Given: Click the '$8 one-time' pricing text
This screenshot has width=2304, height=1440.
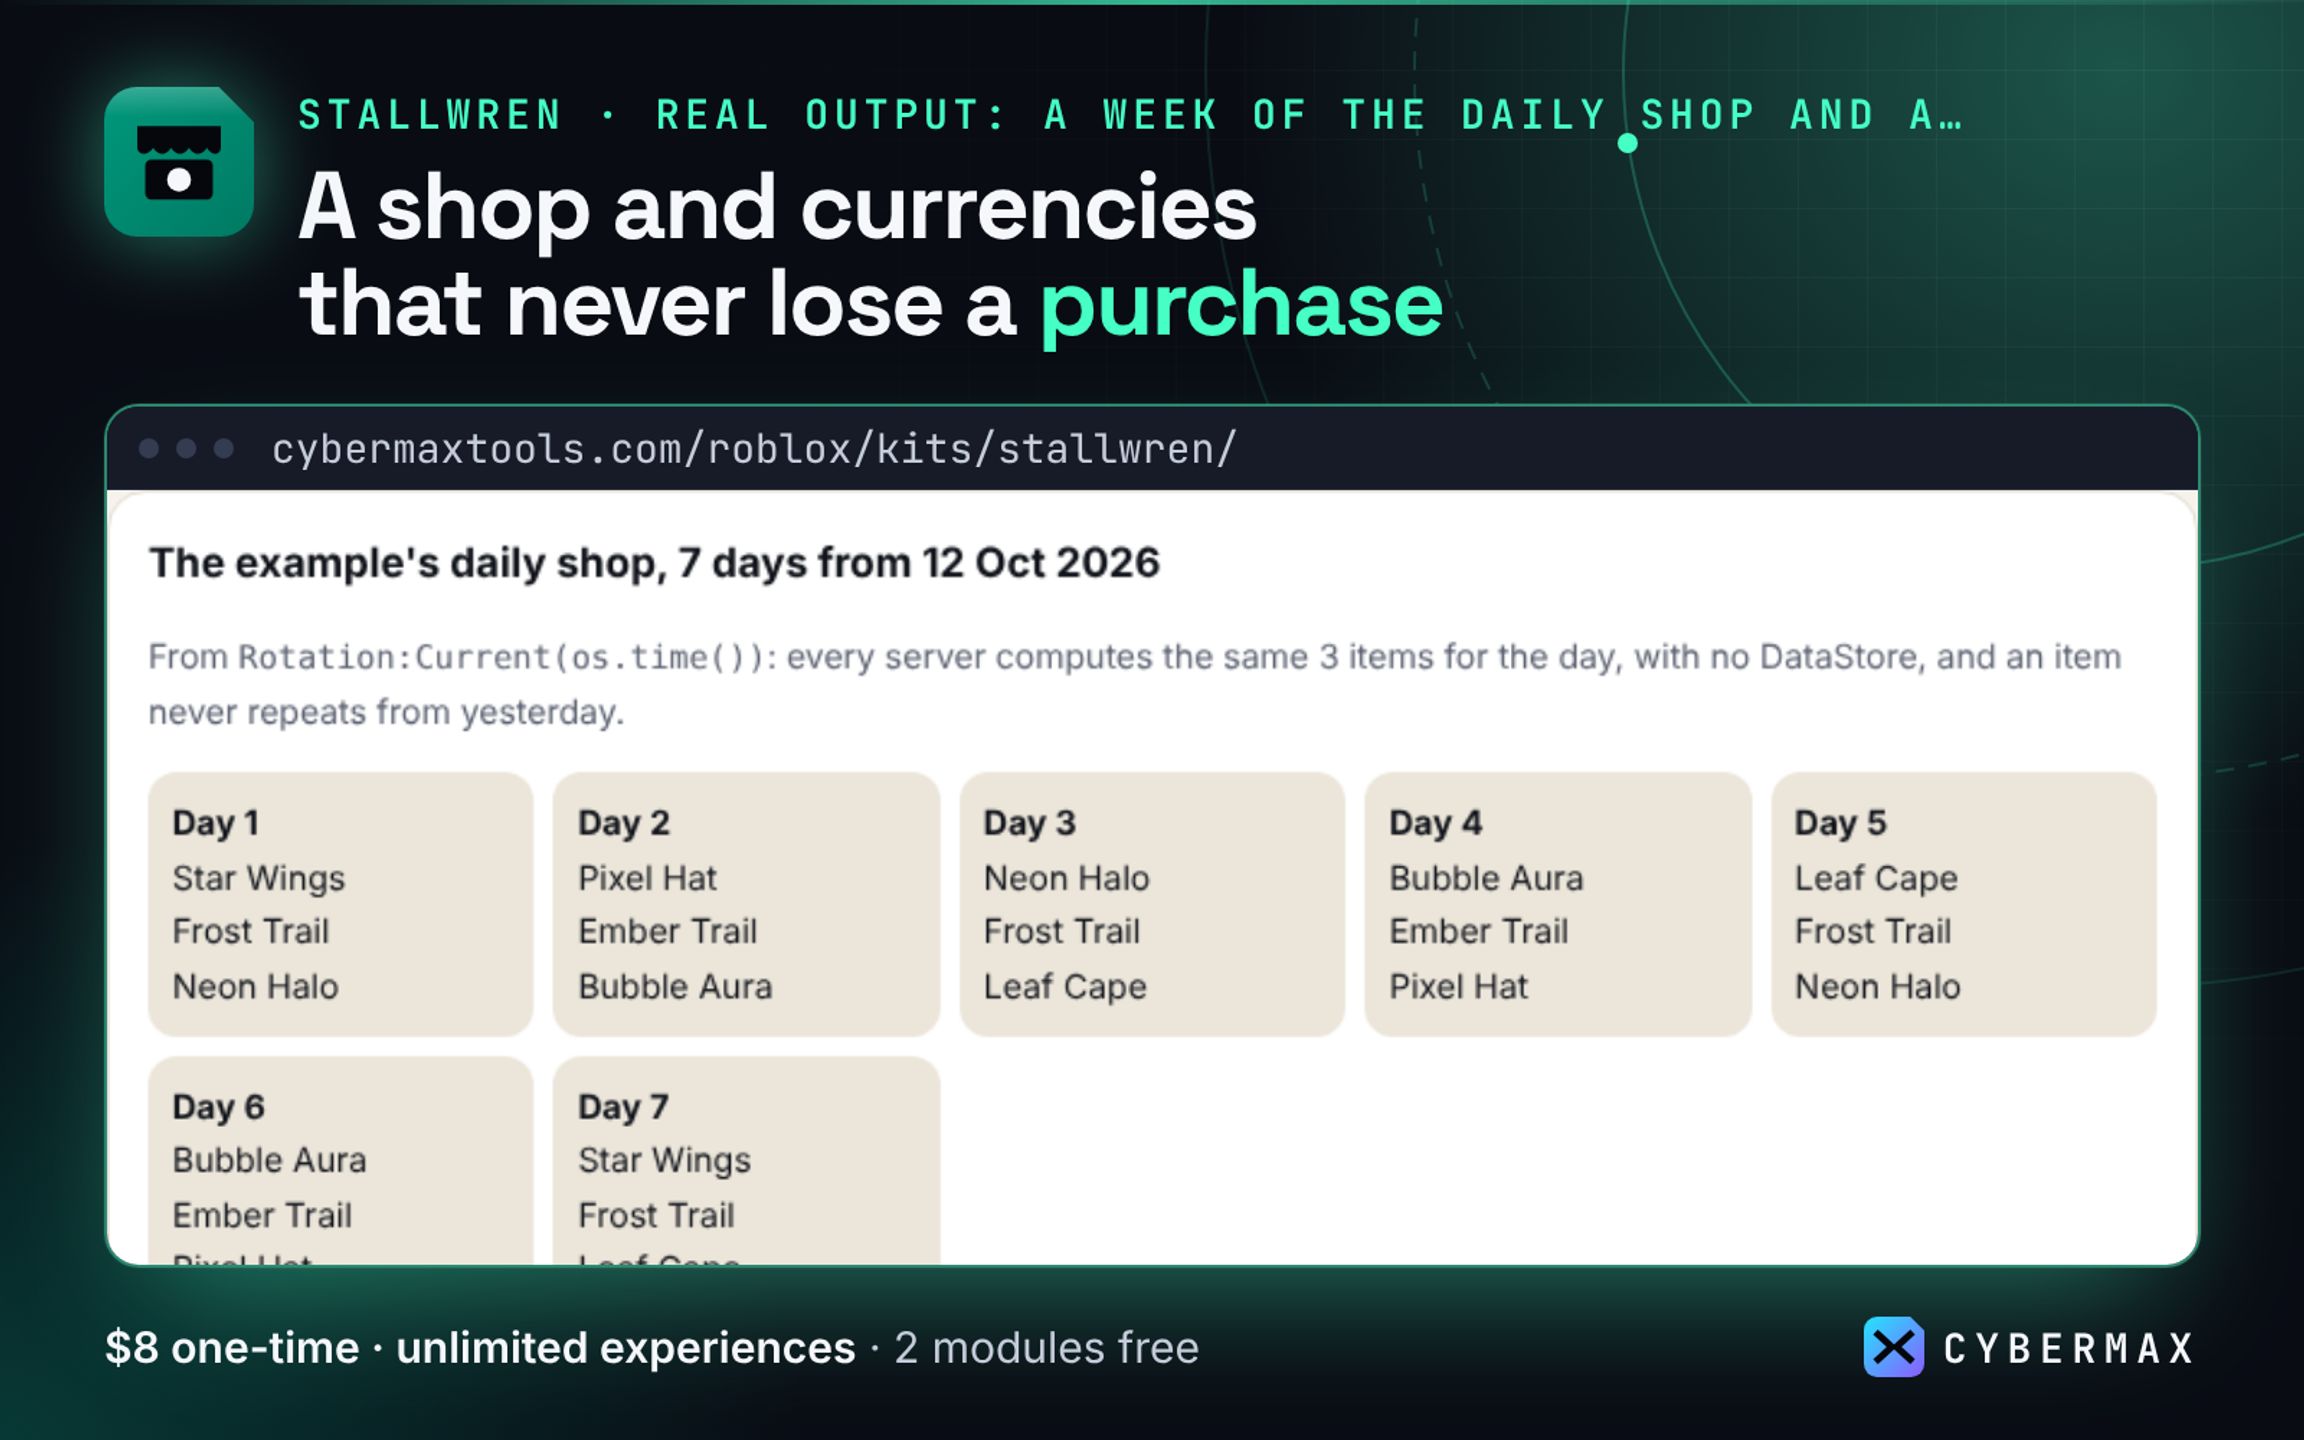Looking at the screenshot, I should 232,1348.
